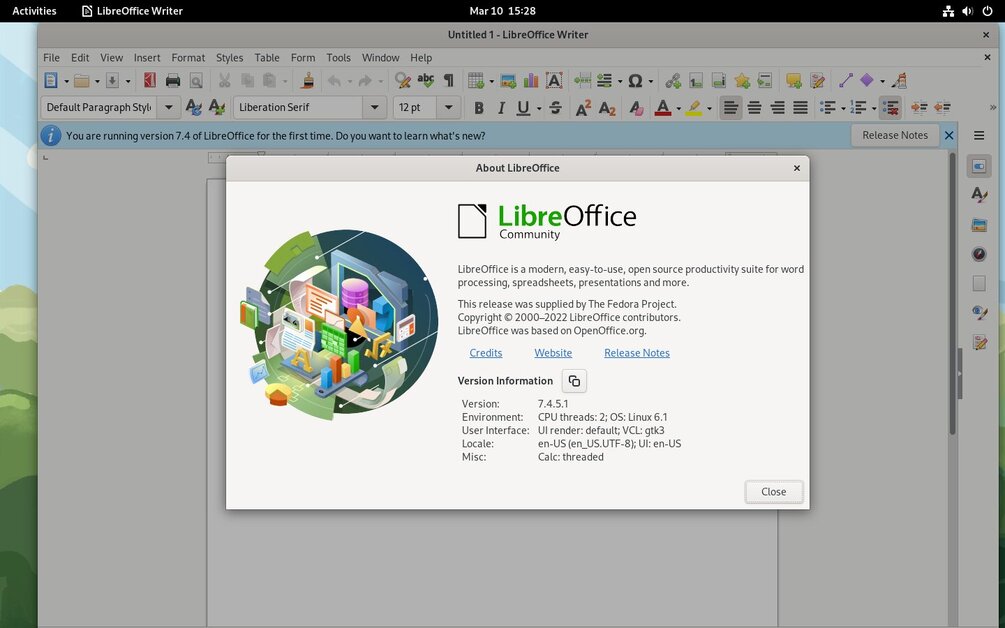Viewport: 1005px width, 628px height.
Task: Click the Insert Chart icon
Action: click(x=531, y=81)
